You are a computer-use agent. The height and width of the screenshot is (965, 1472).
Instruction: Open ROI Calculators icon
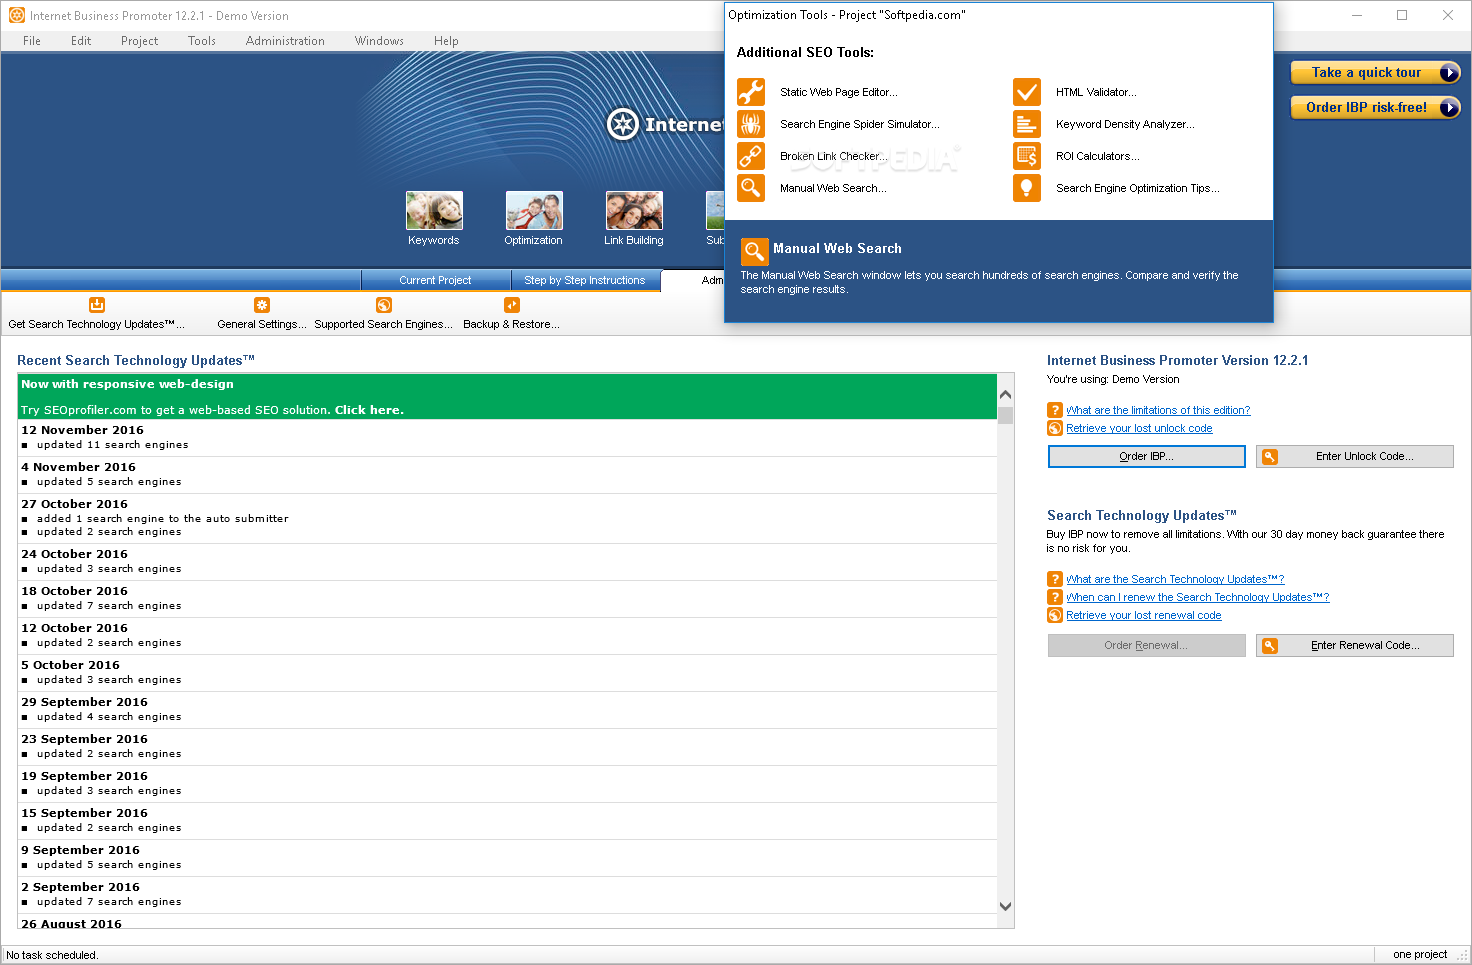click(1027, 156)
